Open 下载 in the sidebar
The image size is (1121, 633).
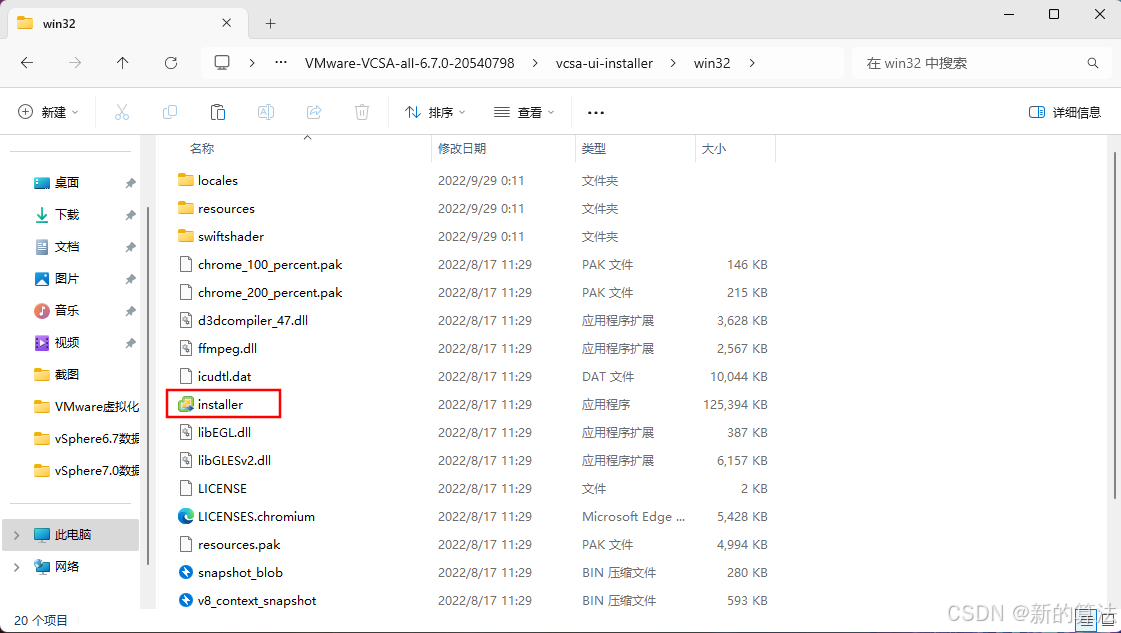tap(66, 215)
